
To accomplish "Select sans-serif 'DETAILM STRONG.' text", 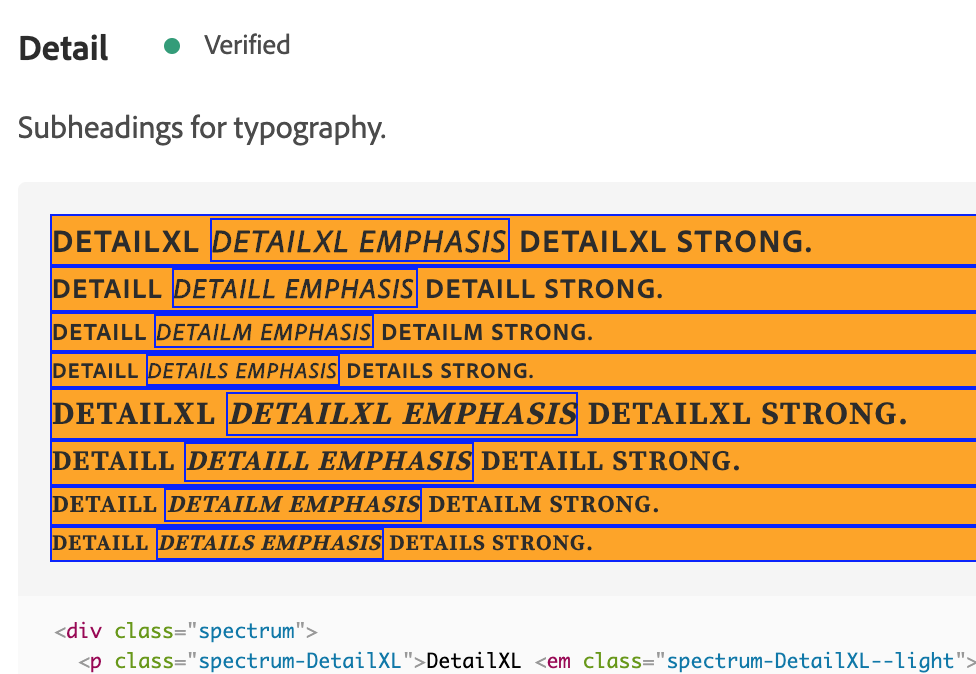I will (x=487, y=332).
